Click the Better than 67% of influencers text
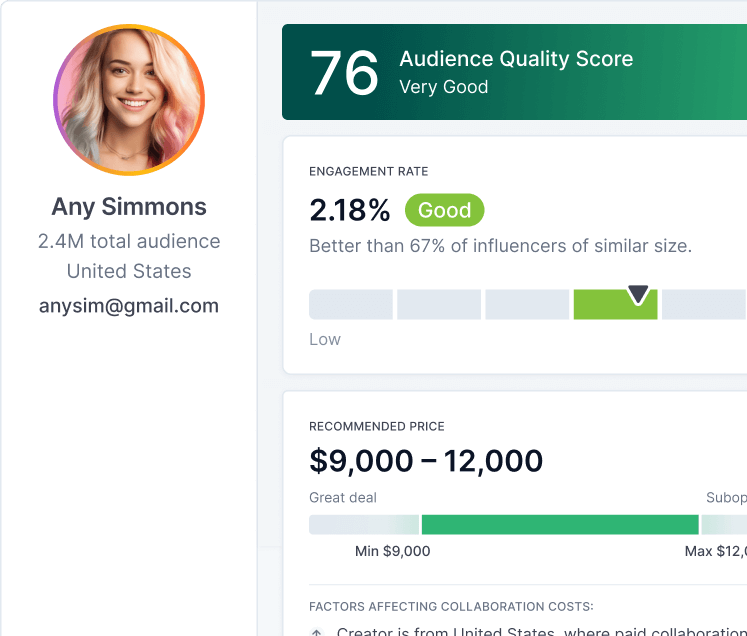747x636 pixels. pyautogui.click(x=500, y=246)
